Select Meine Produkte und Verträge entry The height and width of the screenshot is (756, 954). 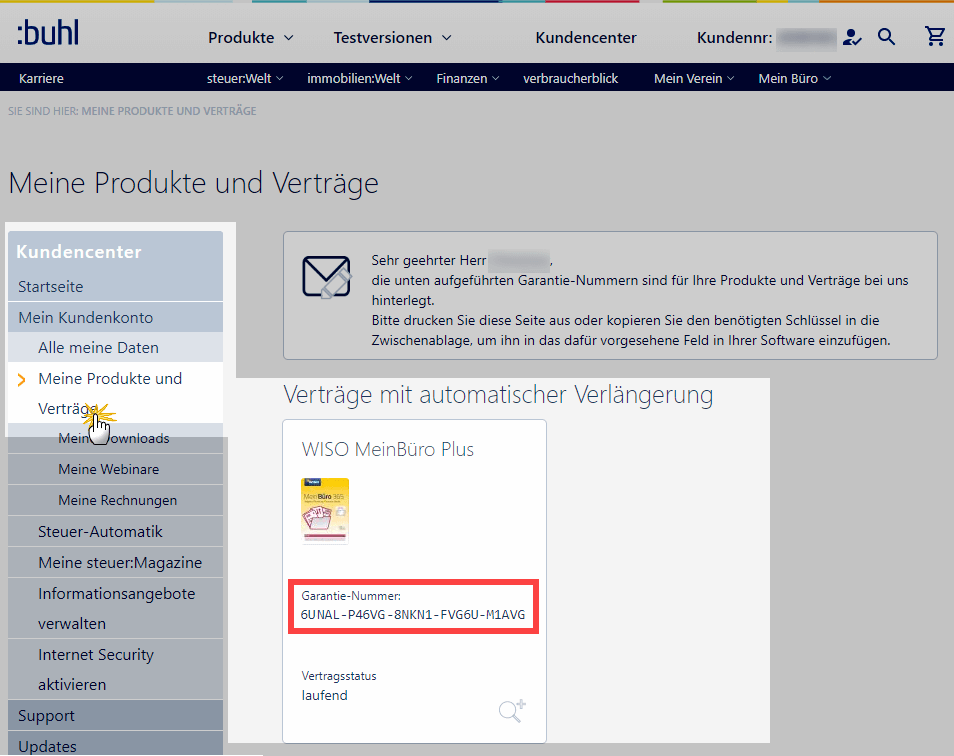(x=116, y=393)
